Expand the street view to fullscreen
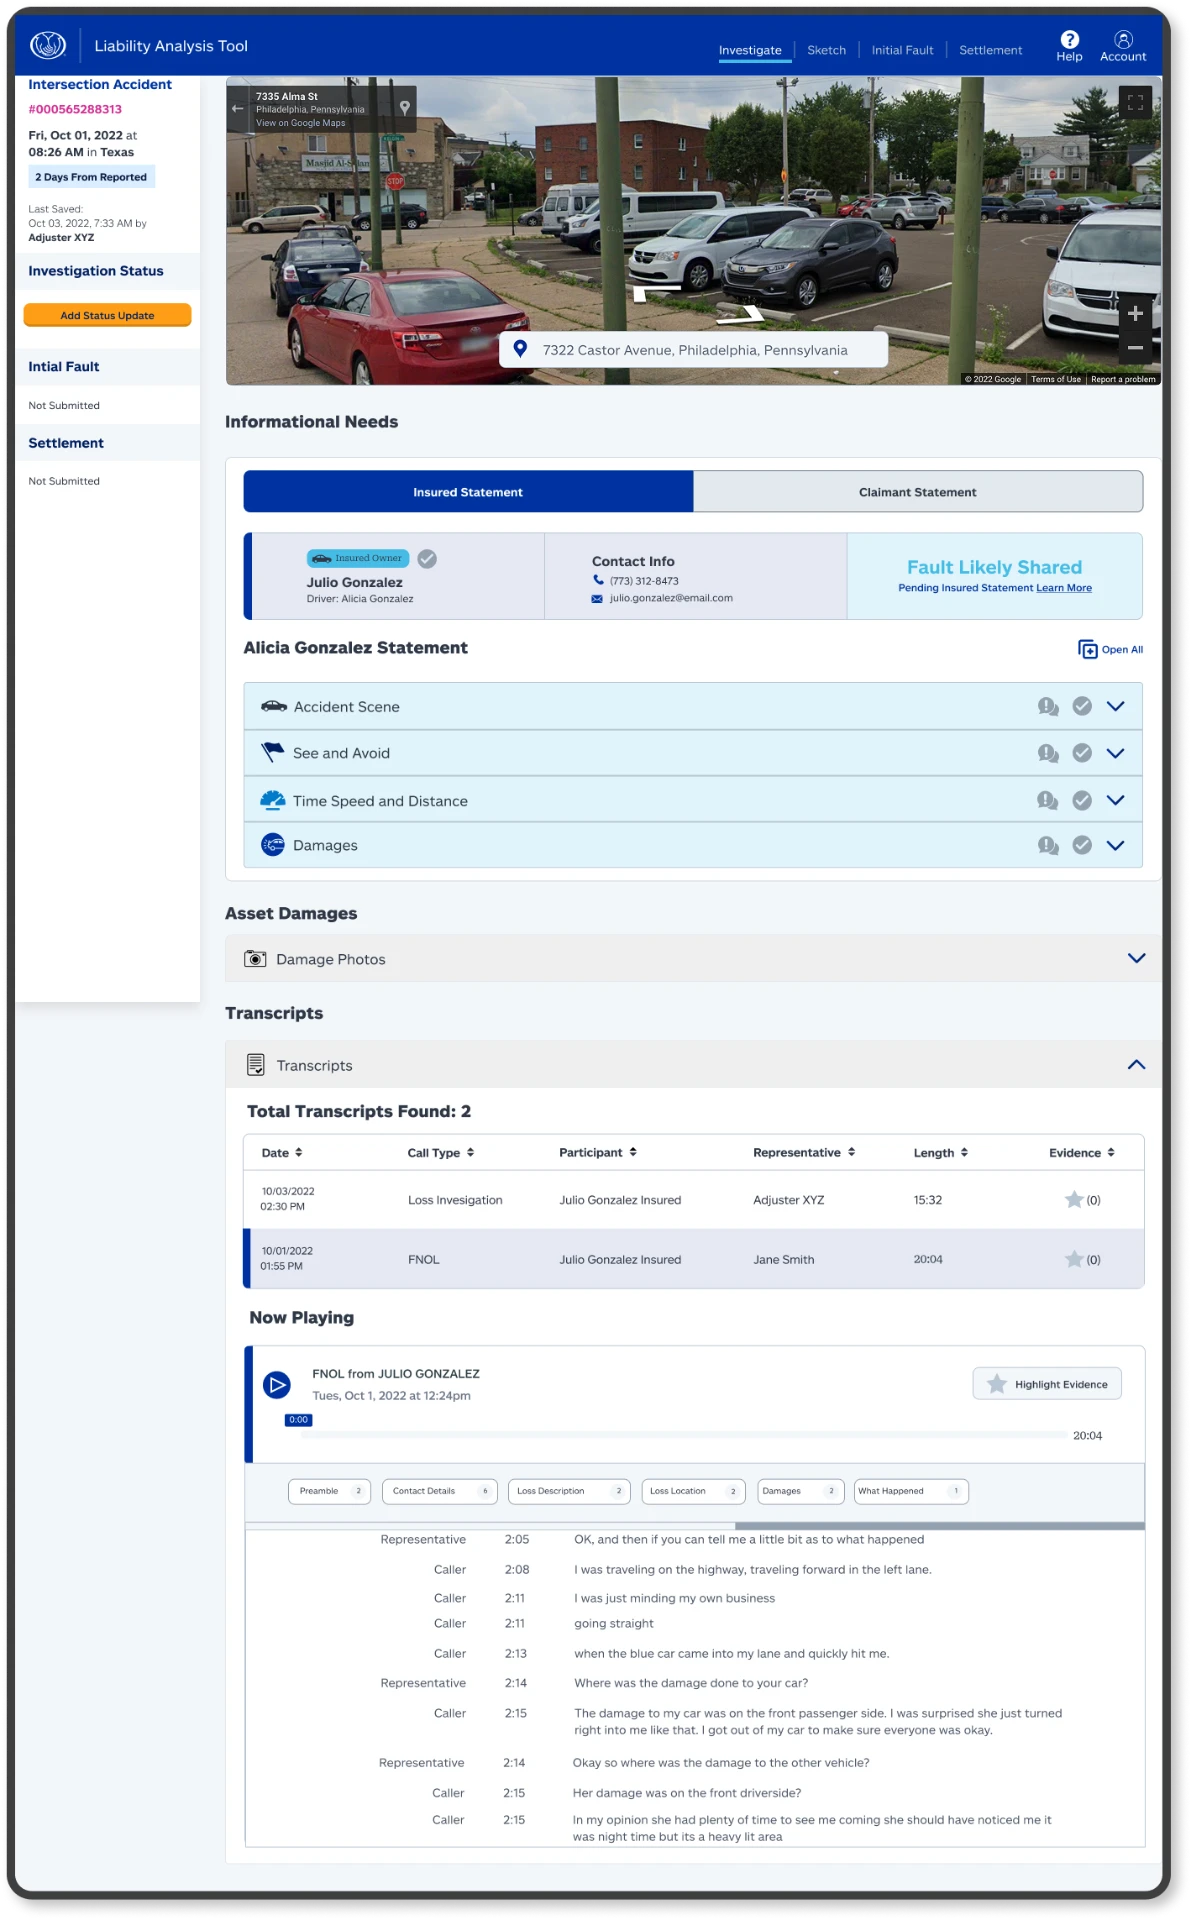The height and width of the screenshot is (1920, 1191). [1135, 102]
